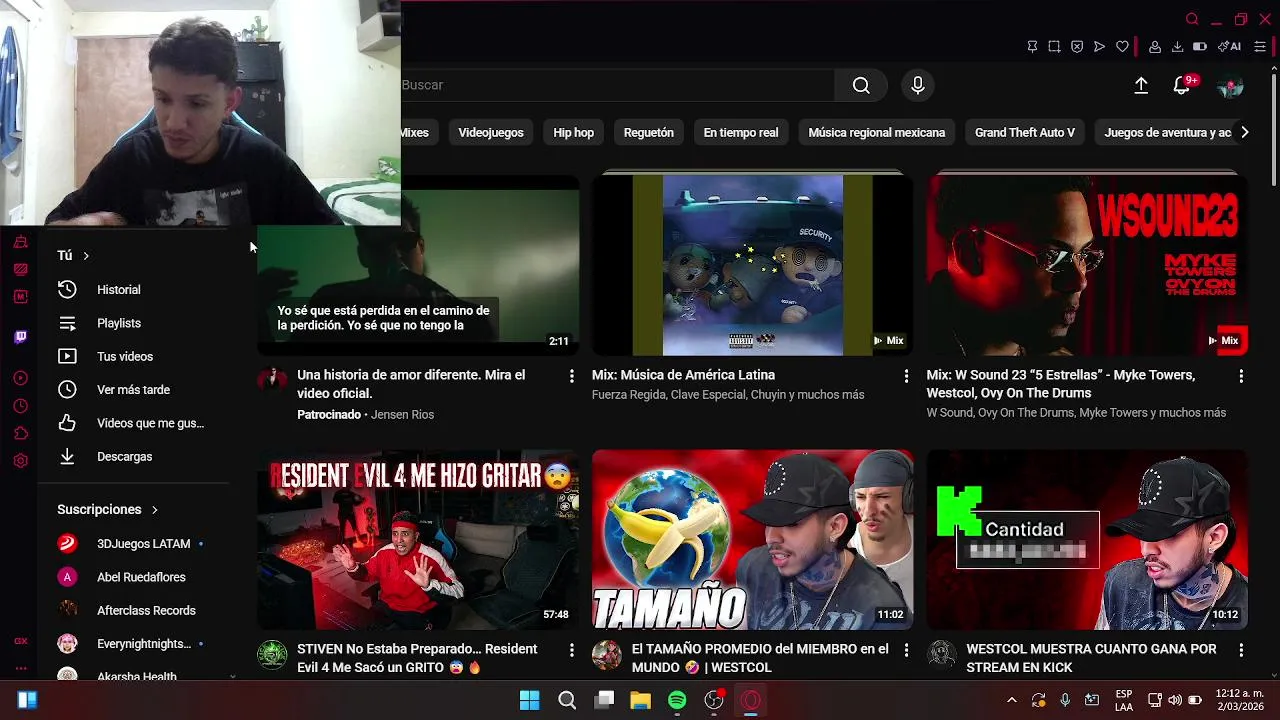This screenshot has width=1280, height=720.
Task: Open the Abel Ruedaflores subscription
Action: click(133, 577)
